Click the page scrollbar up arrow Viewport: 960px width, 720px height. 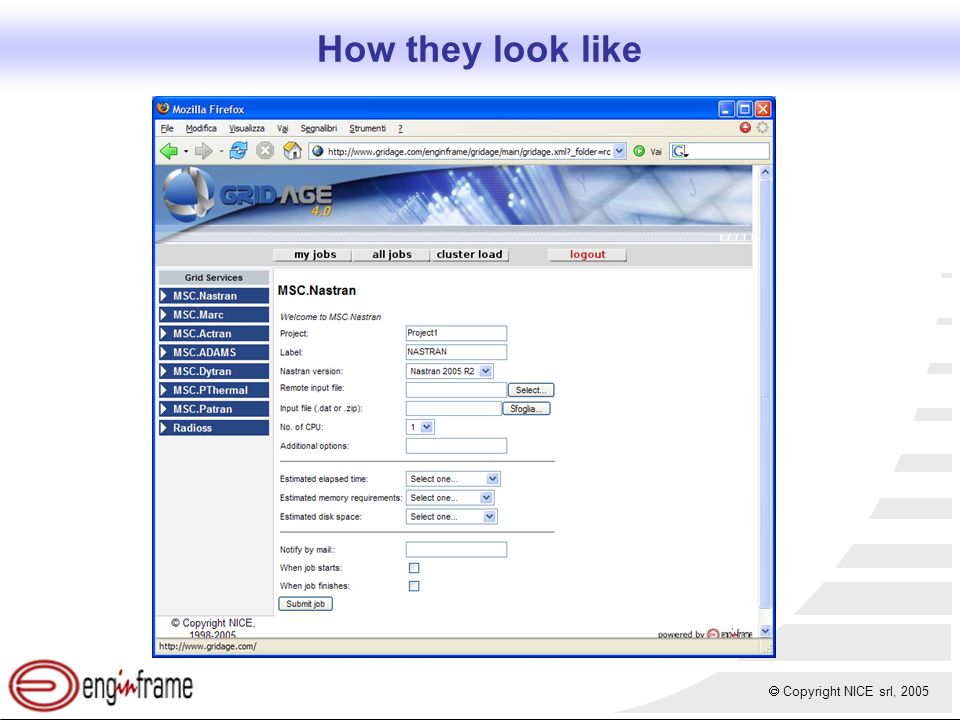[765, 173]
